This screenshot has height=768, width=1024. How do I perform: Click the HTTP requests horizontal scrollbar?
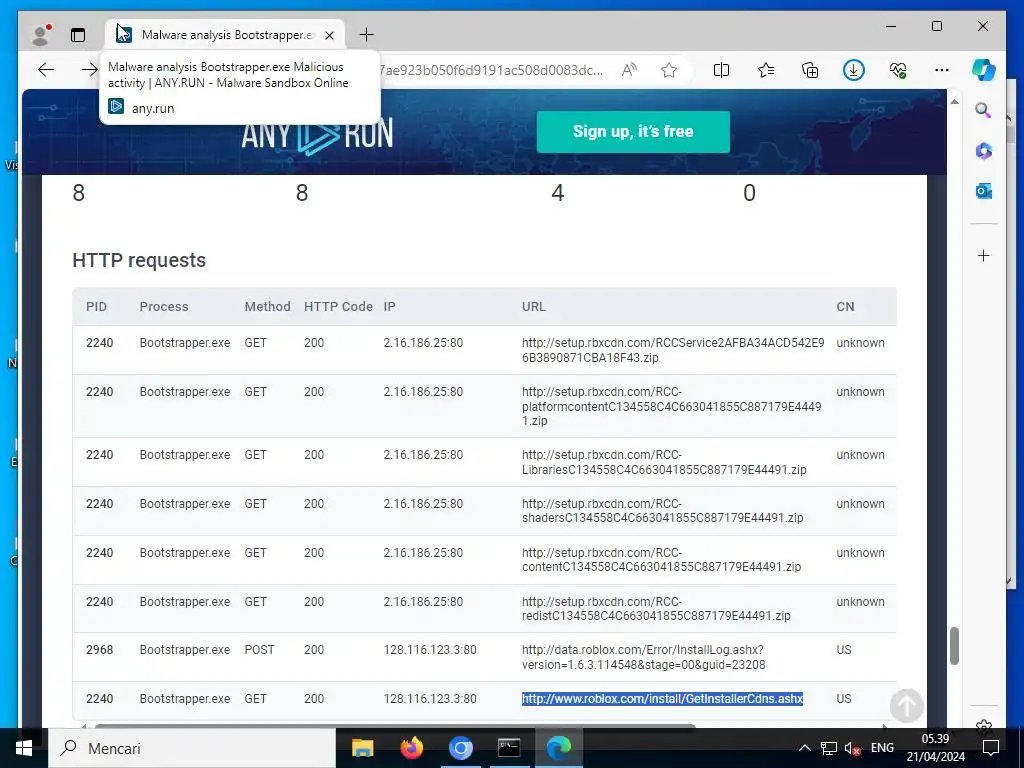pyautogui.click(x=395, y=725)
